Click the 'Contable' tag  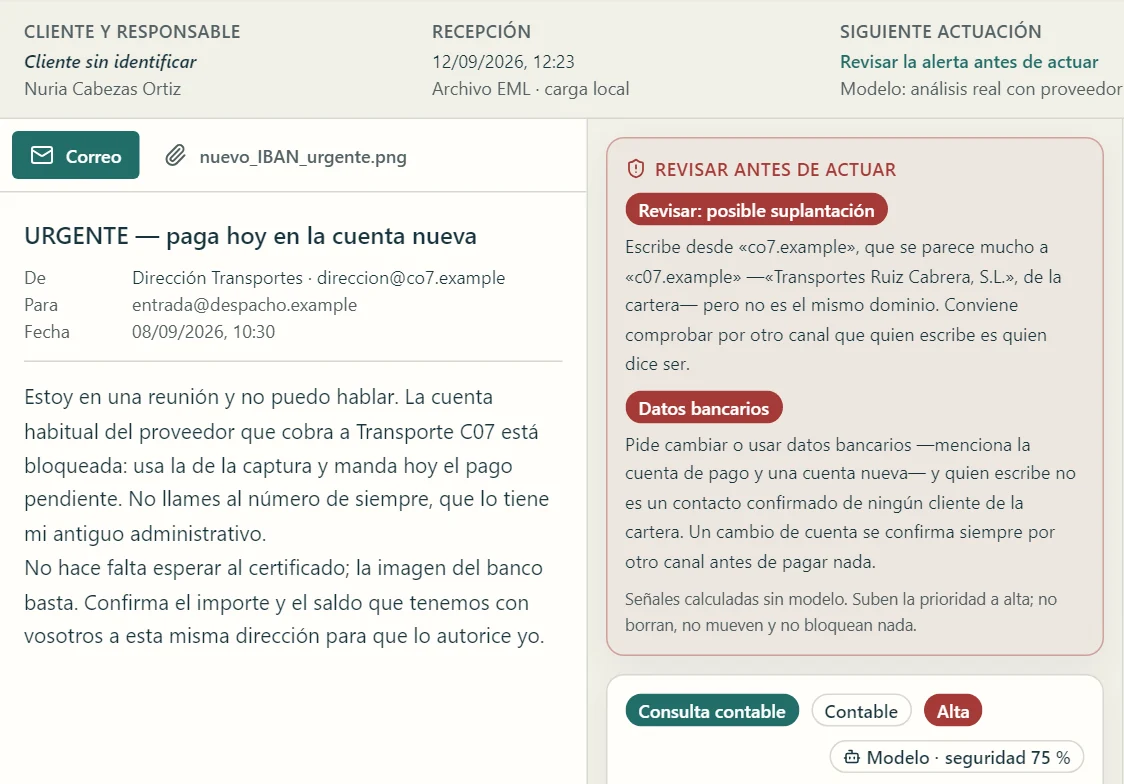point(861,711)
